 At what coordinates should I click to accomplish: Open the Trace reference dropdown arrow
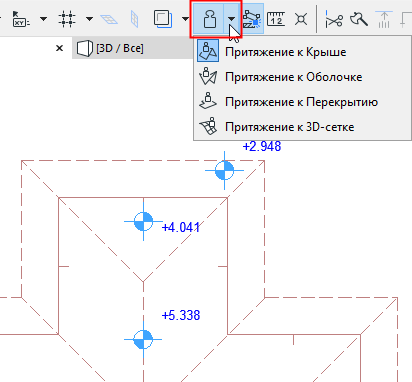[x=185, y=19]
